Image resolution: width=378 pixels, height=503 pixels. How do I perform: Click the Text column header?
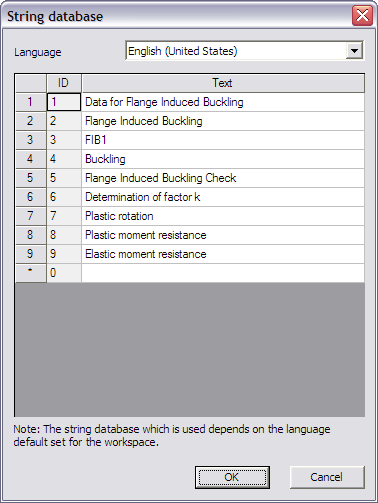click(x=223, y=83)
